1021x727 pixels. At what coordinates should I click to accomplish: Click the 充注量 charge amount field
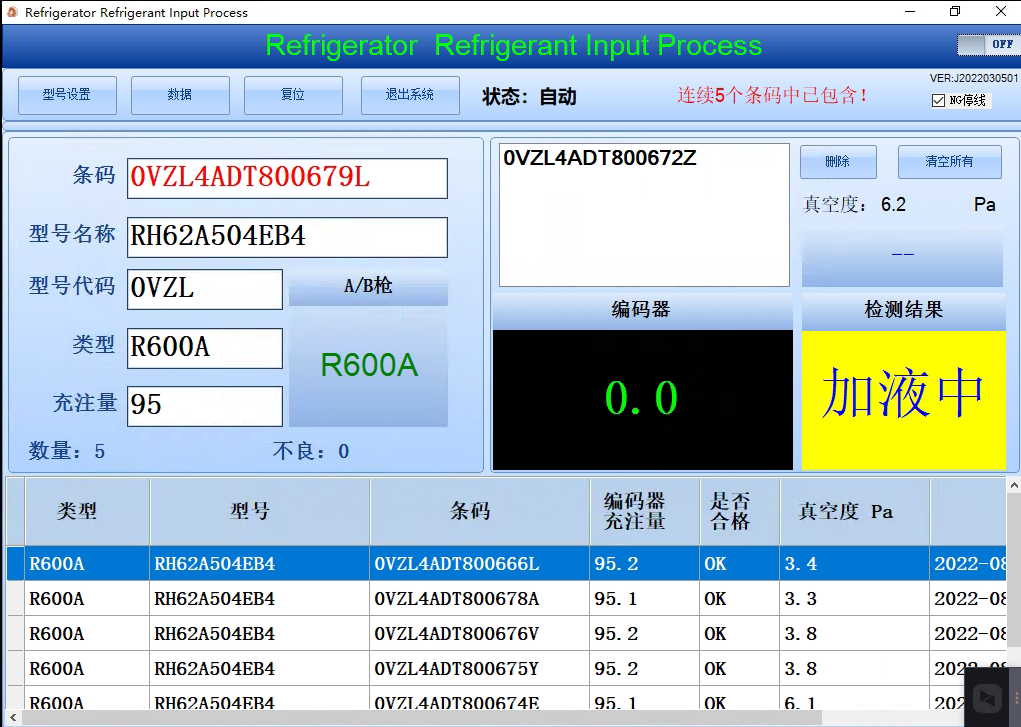pos(205,405)
